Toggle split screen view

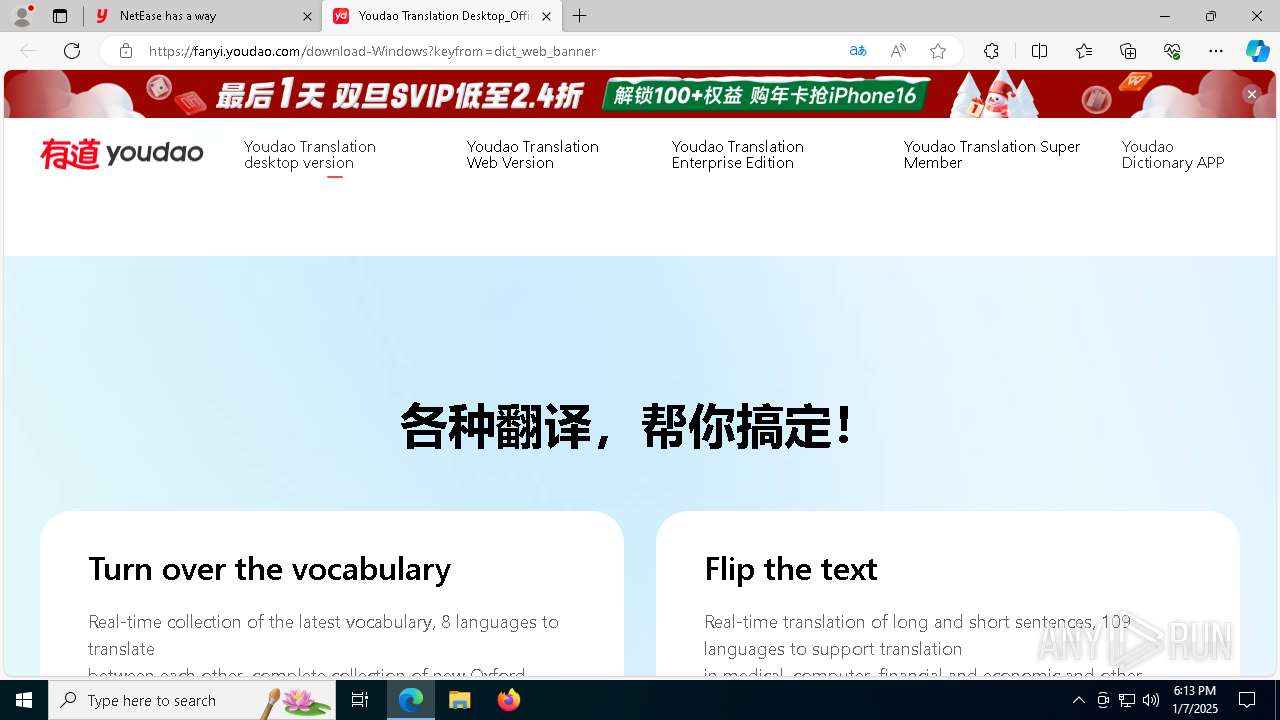1040,51
